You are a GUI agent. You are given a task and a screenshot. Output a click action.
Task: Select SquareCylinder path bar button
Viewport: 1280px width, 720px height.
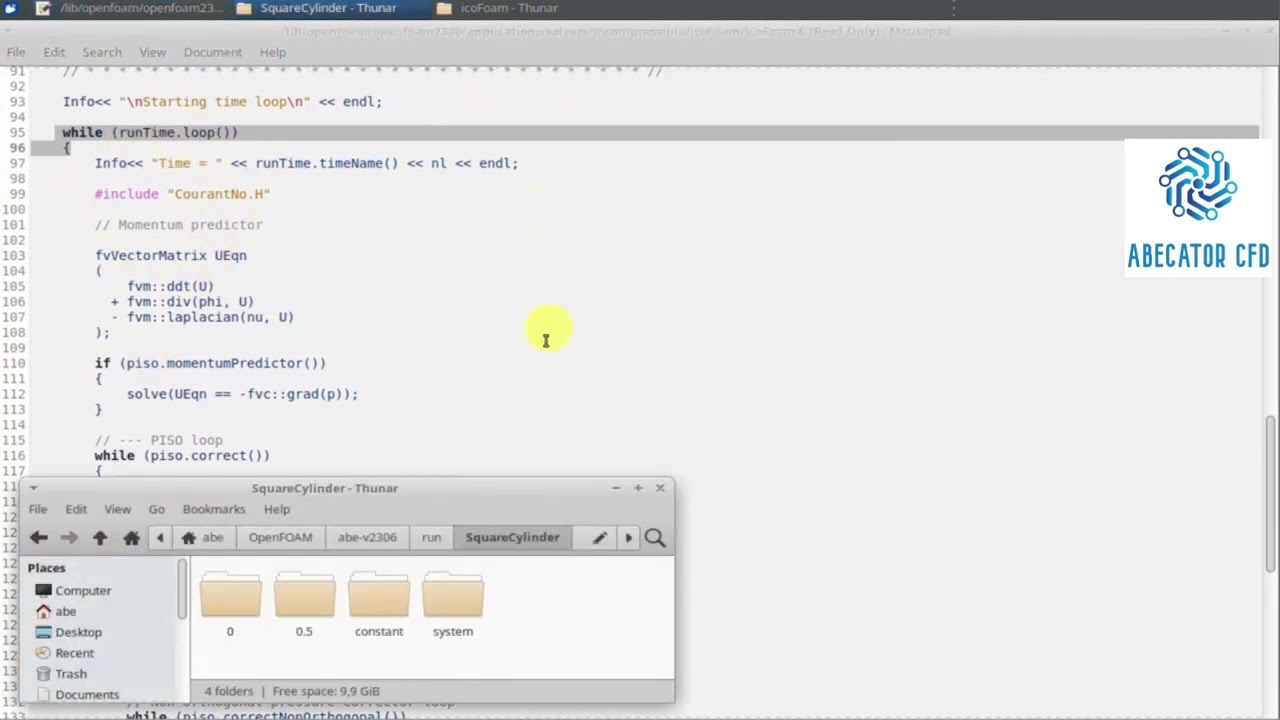pos(512,538)
